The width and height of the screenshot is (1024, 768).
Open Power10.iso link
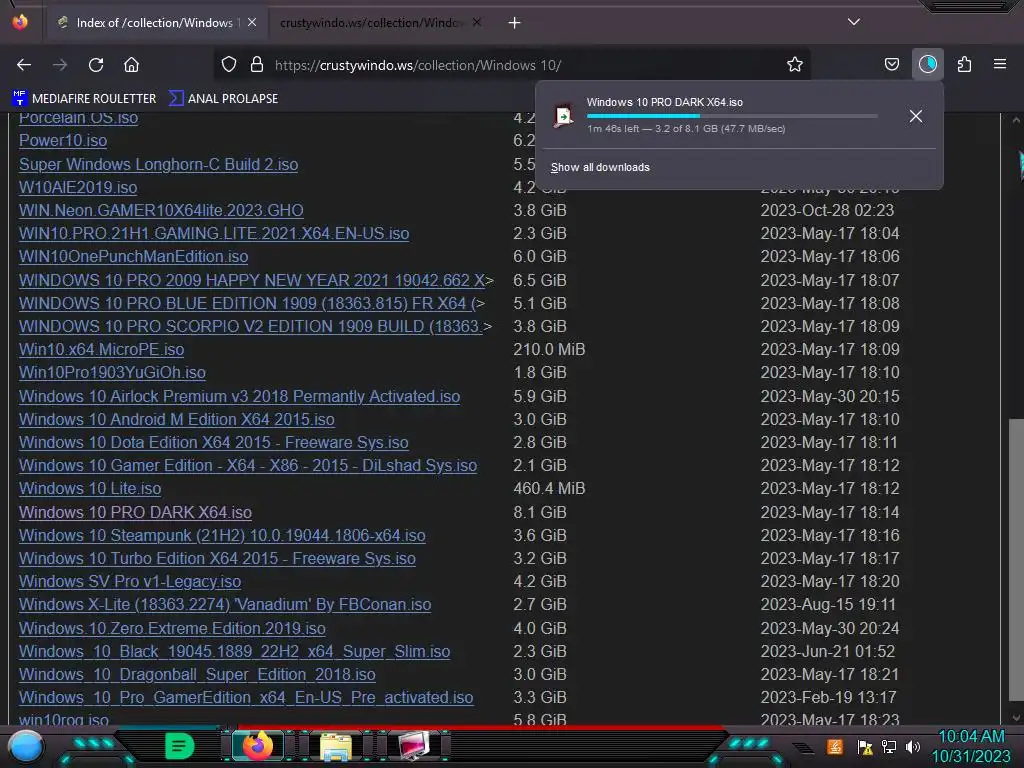63,140
